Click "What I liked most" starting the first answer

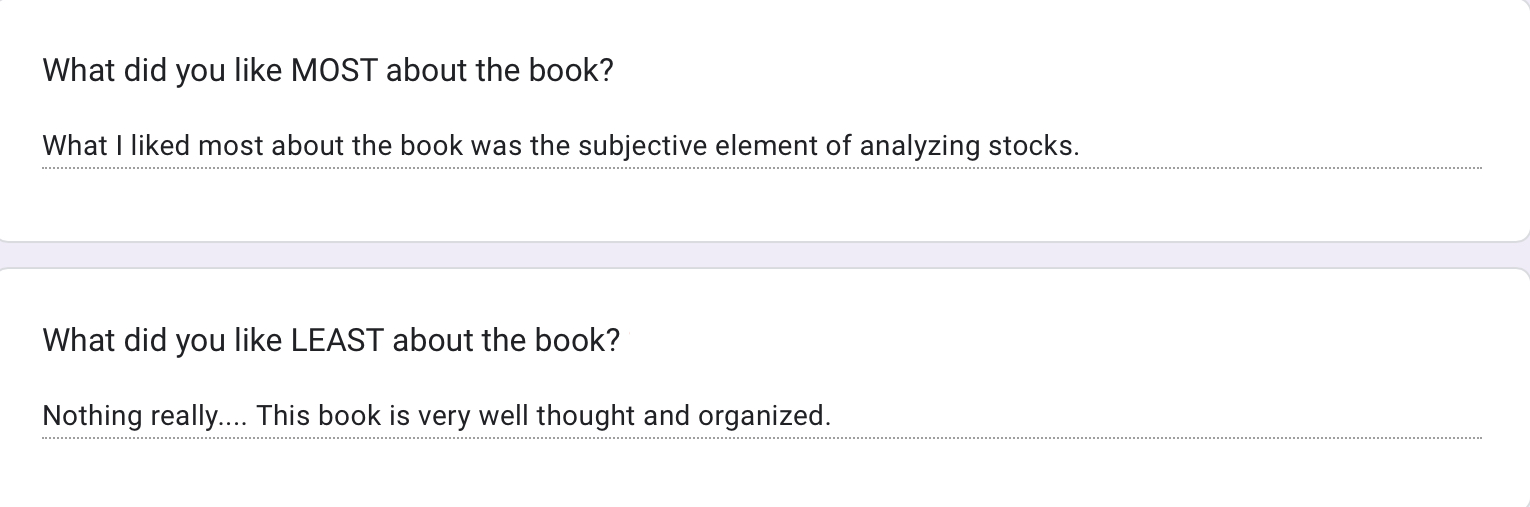click(x=118, y=147)
